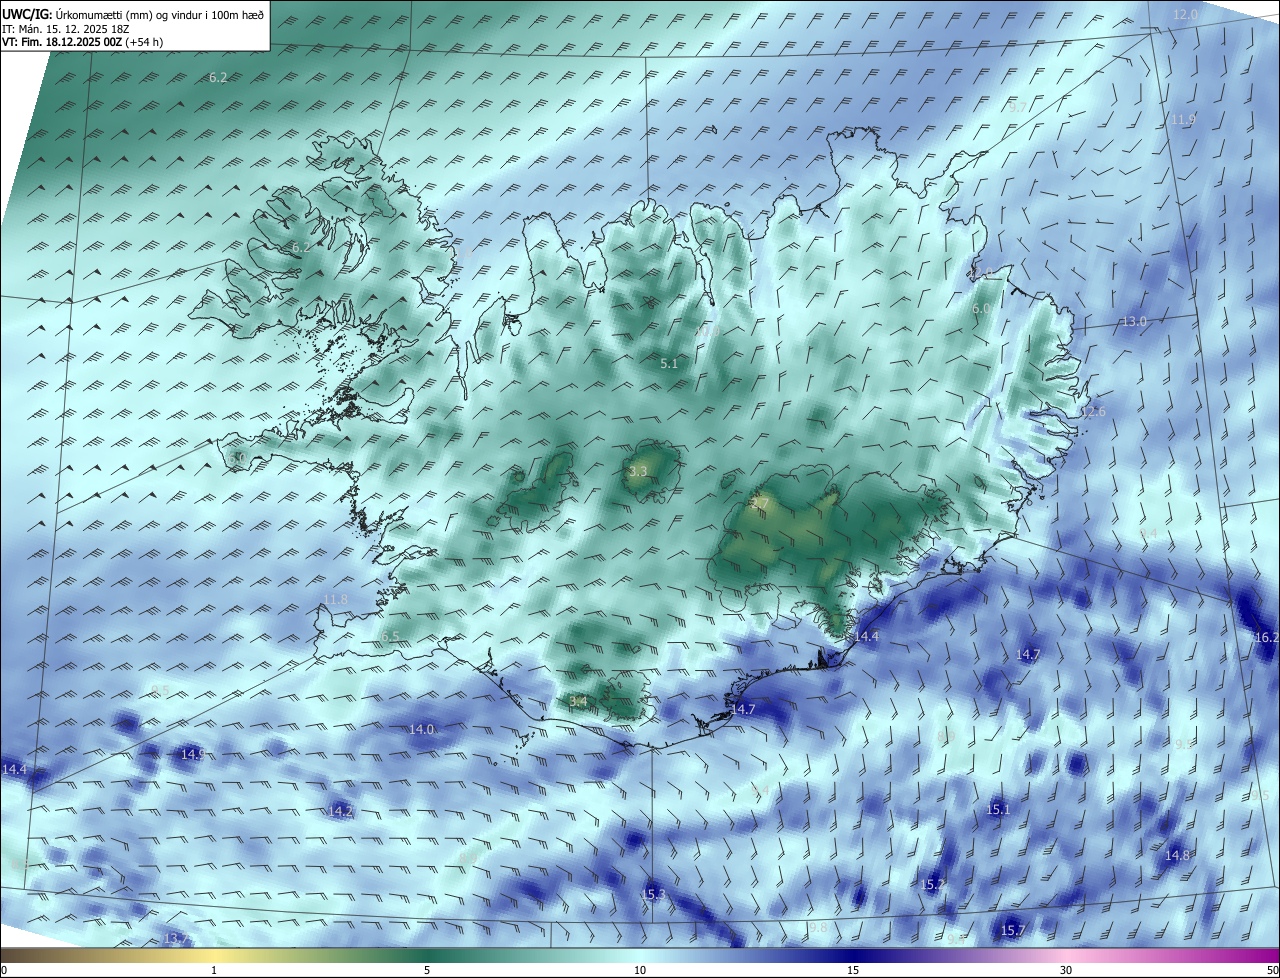The image size is (1280, 978).
Task: Click the 14.8 value in the southeast sea
Action: tap(1178, 855)
